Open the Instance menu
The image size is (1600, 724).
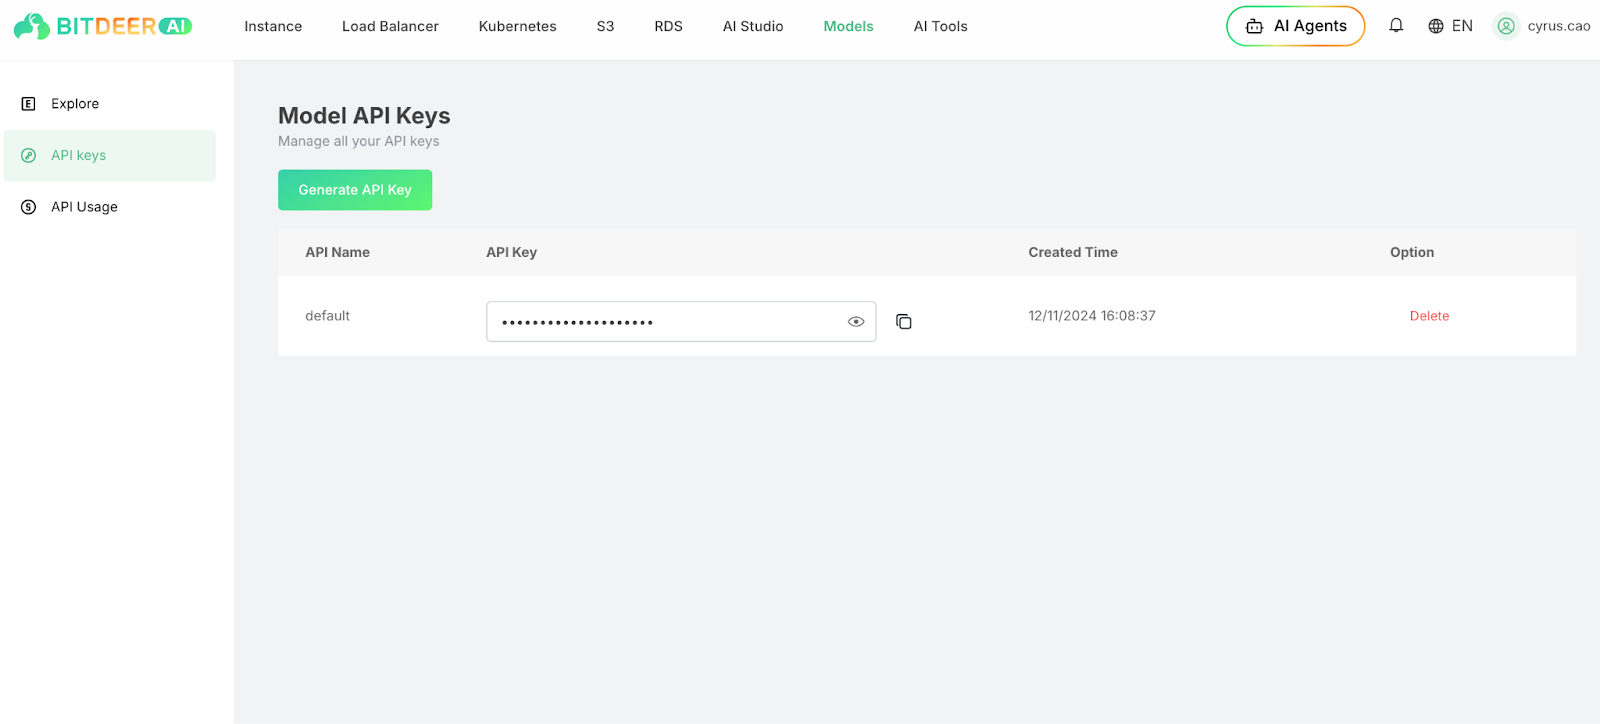point(273,27)
